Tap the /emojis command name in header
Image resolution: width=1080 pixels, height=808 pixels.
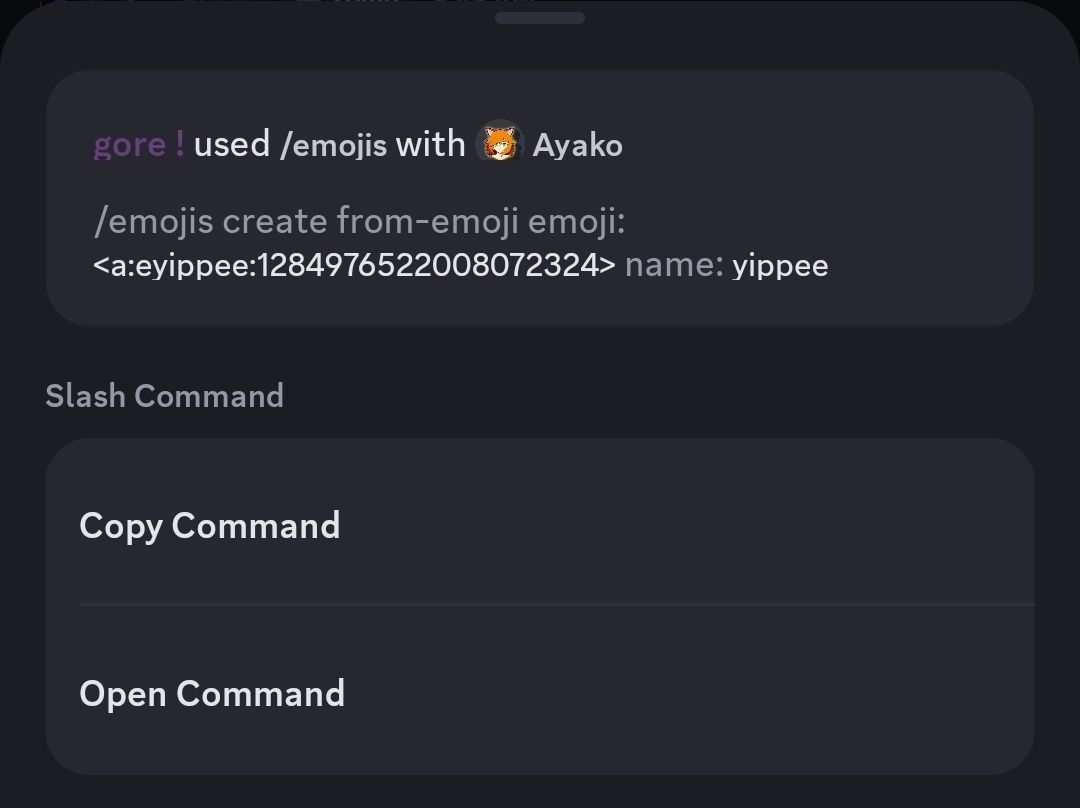click(333, 145)
